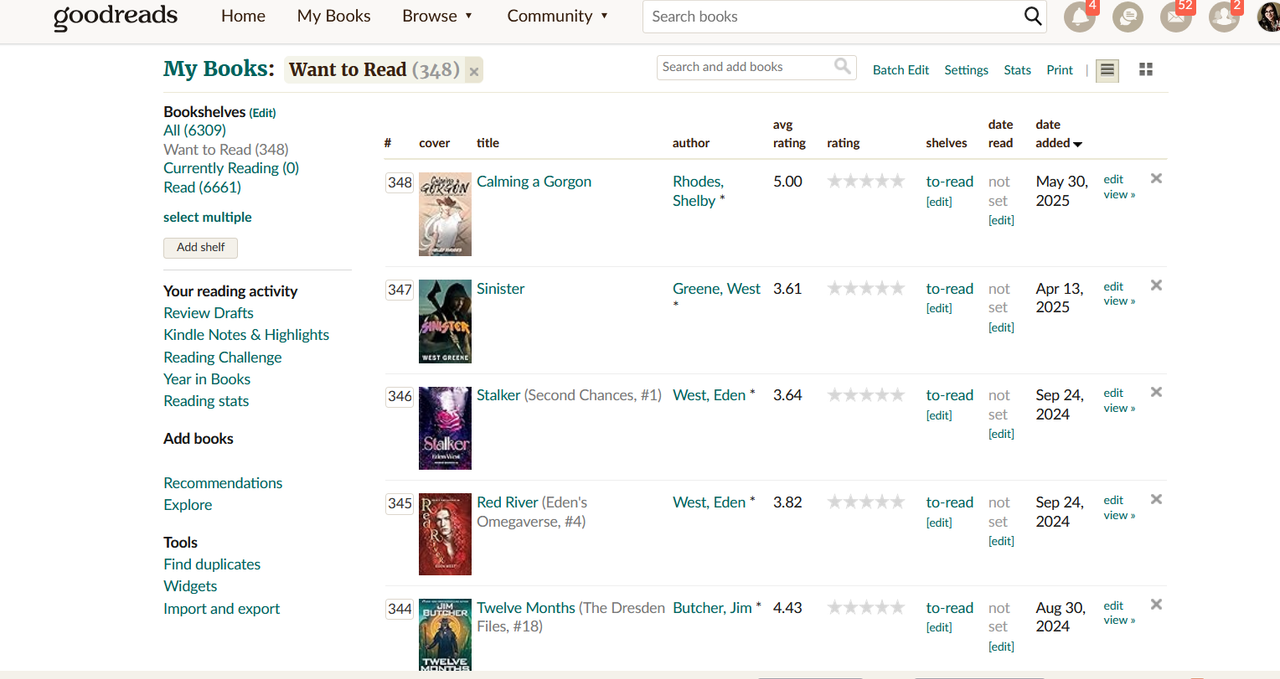1280x679 pixels.
Task: Remove Stalker from the shelf
Action: click(1156, 392)
